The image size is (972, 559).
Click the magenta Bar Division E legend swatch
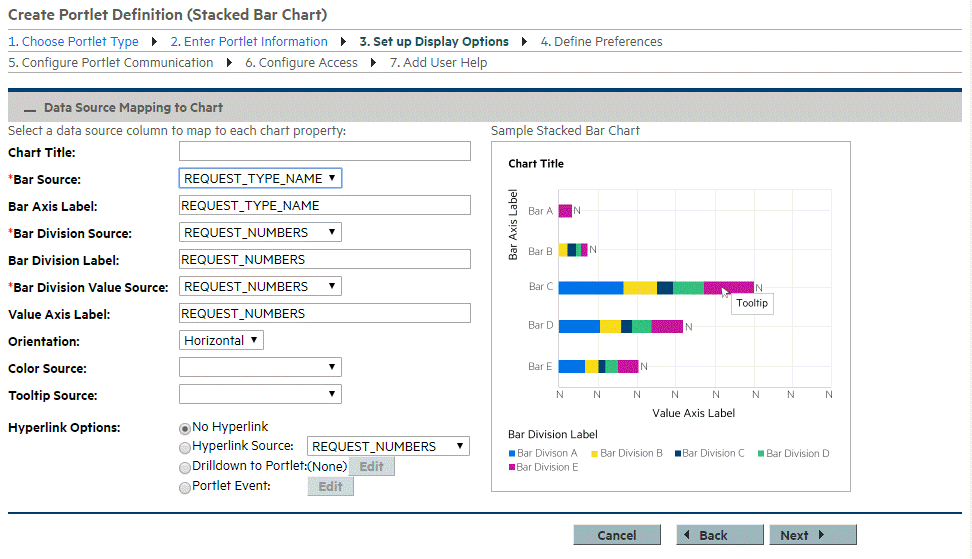(x=513, y=468)
